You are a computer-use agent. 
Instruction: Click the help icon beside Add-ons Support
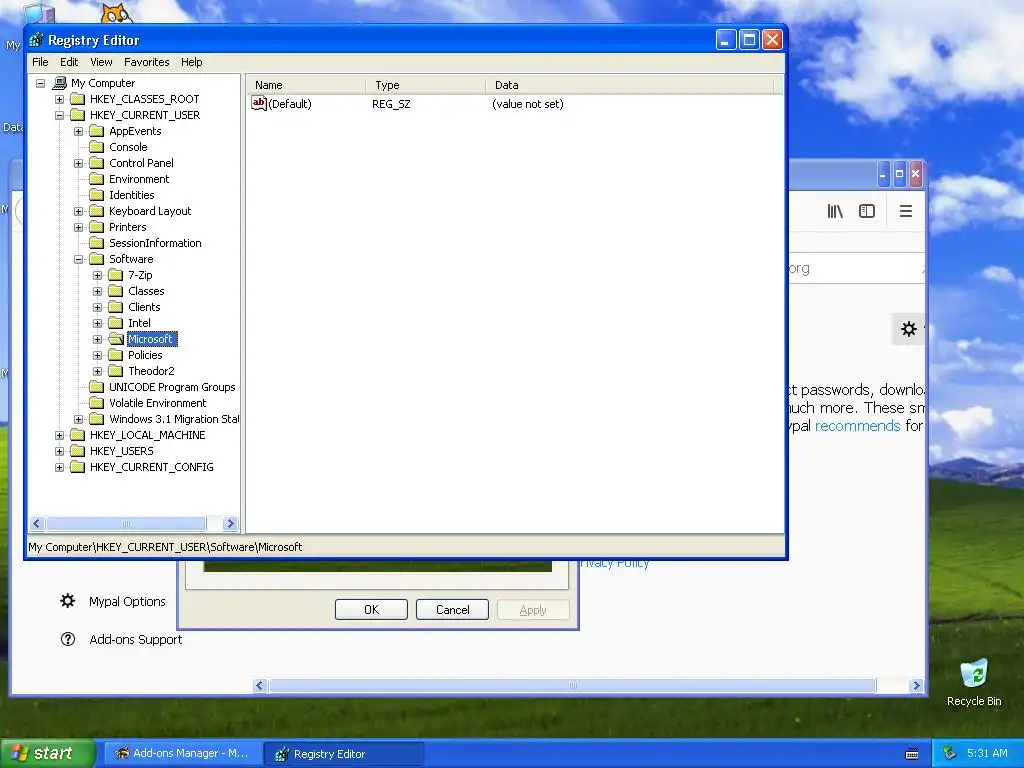tap(68, 639)
